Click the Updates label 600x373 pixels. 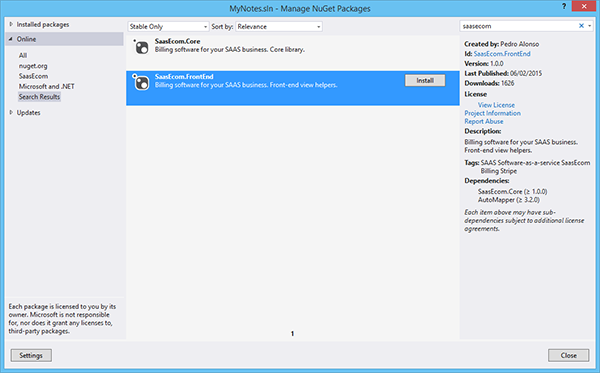[x=28, y=112]
